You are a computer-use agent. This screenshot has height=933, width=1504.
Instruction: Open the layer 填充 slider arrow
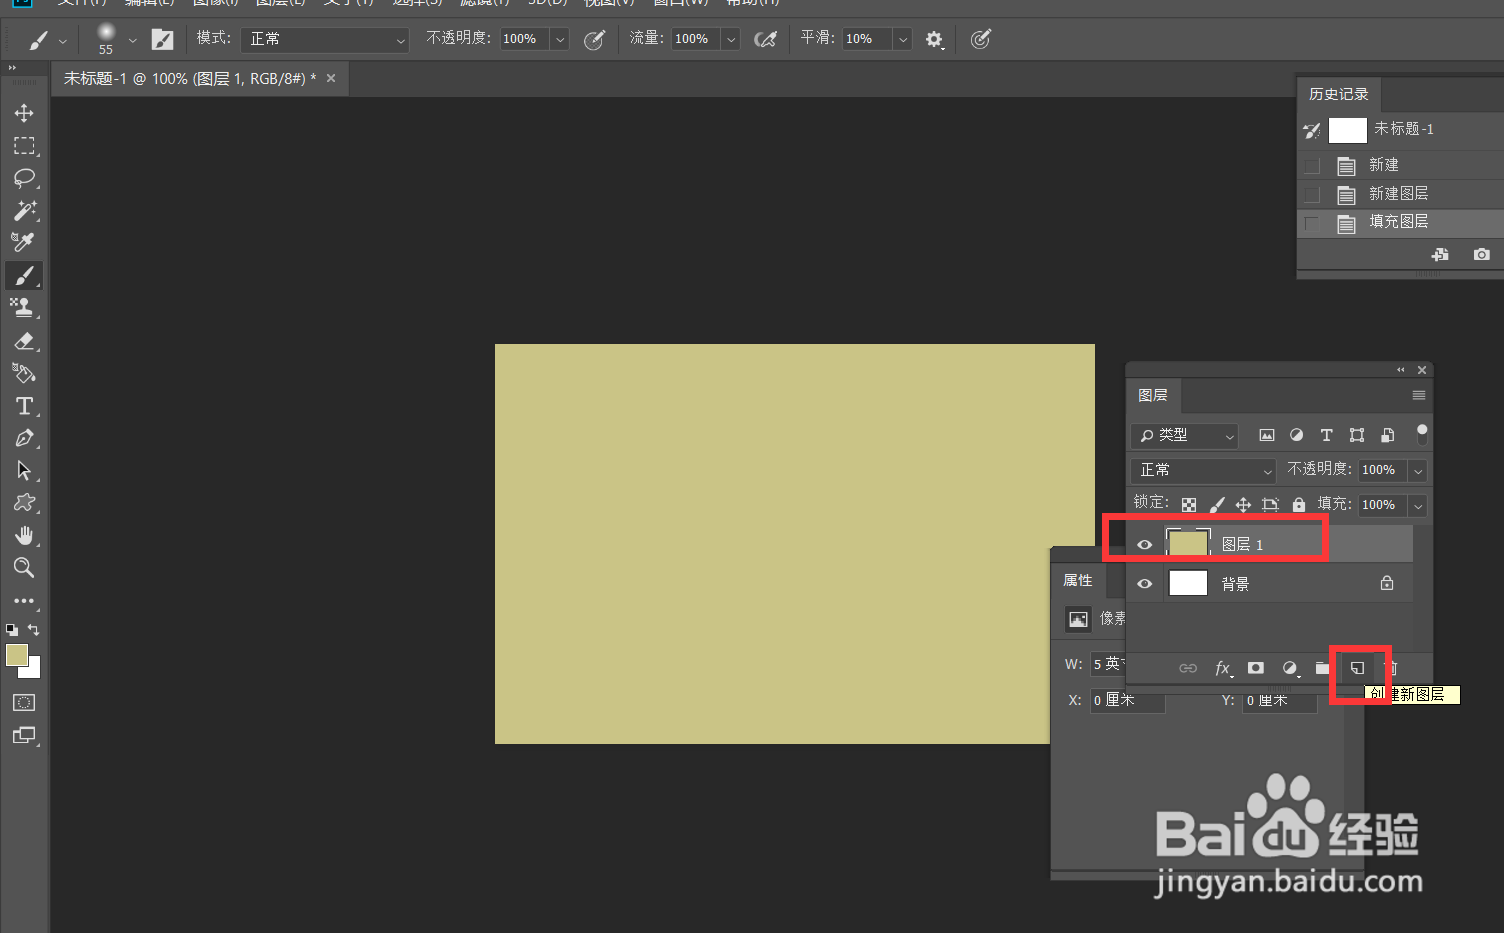tap(1418, 505)
